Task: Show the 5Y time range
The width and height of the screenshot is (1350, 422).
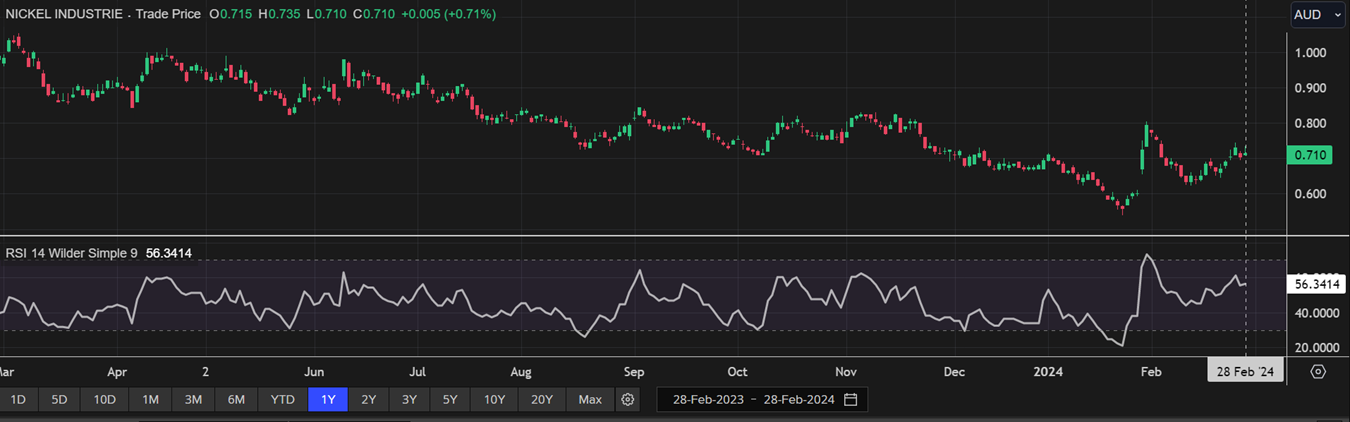Action: point(450,400)
